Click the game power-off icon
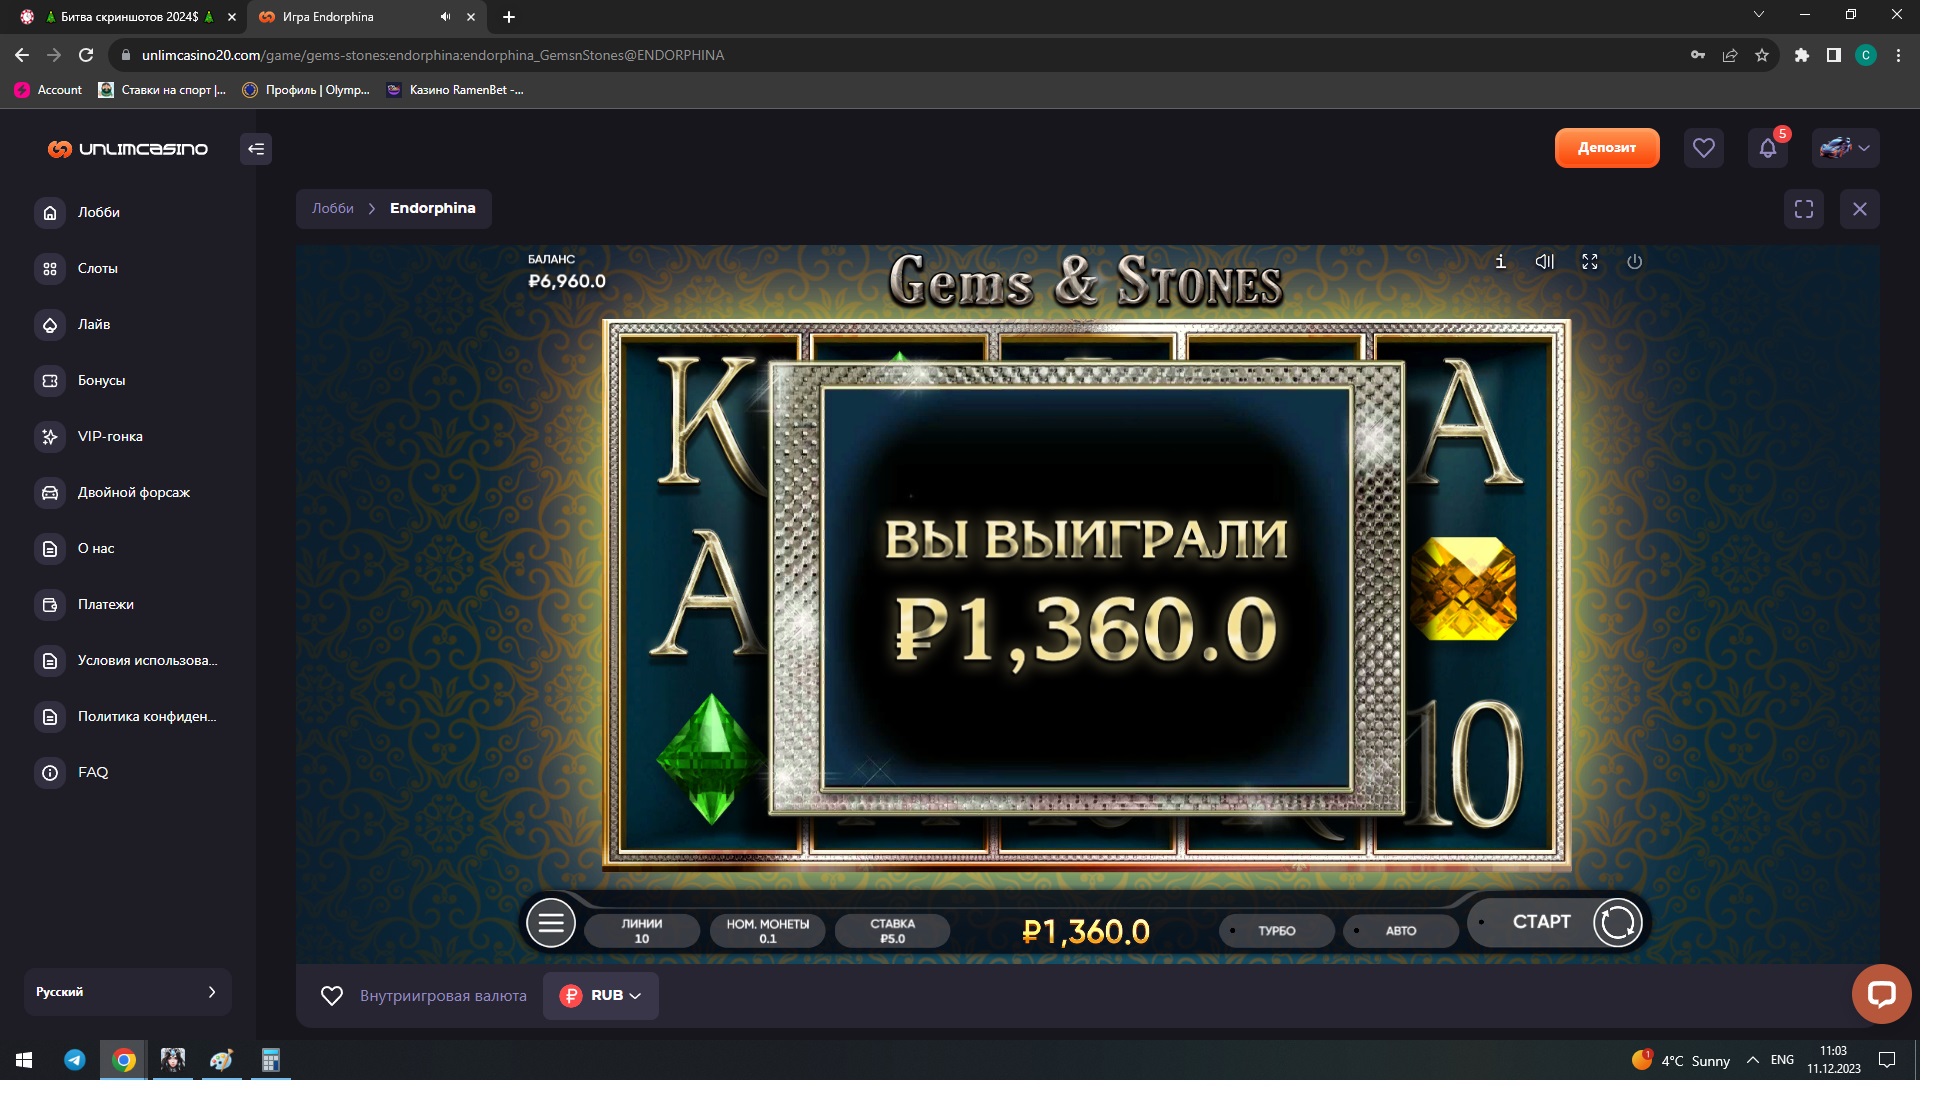Image resolution: width=1940 pixels, height=1098 pixels. click(x=1634, y=262)
